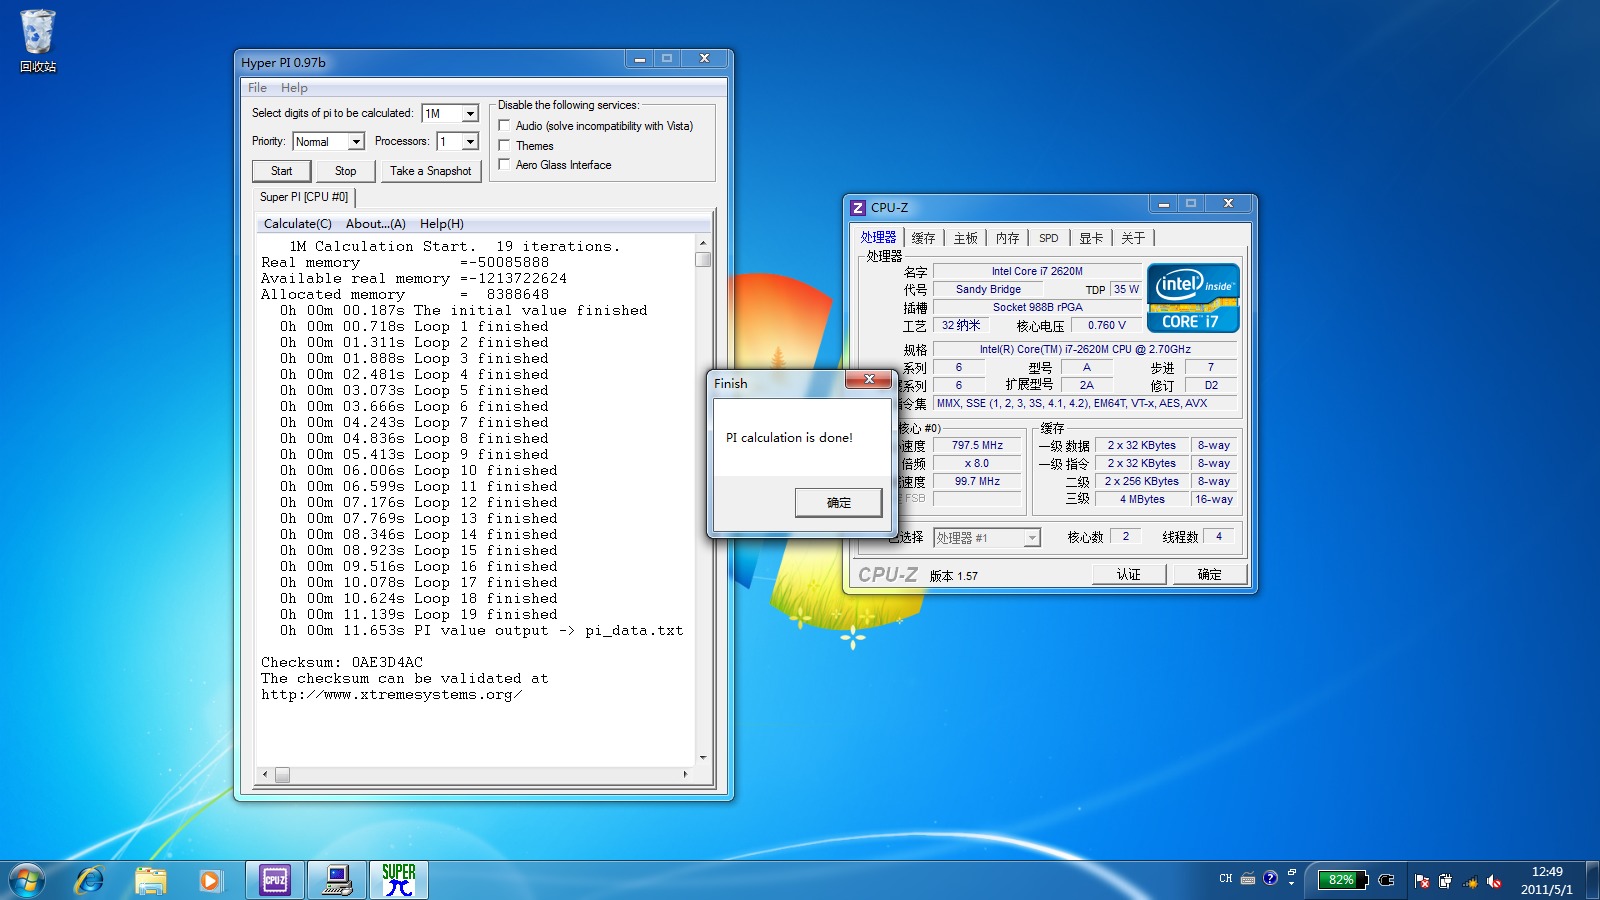Click the CPU-Z title bar Z icon
This screenshot has height=900, width=1600.
(857, 208)
